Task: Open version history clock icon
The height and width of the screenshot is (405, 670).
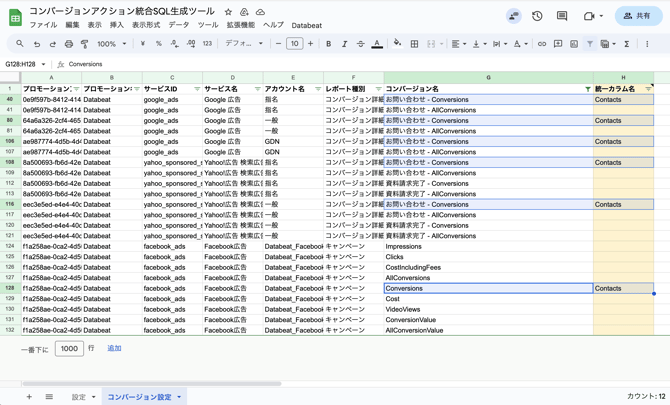Action: [537, 16]
